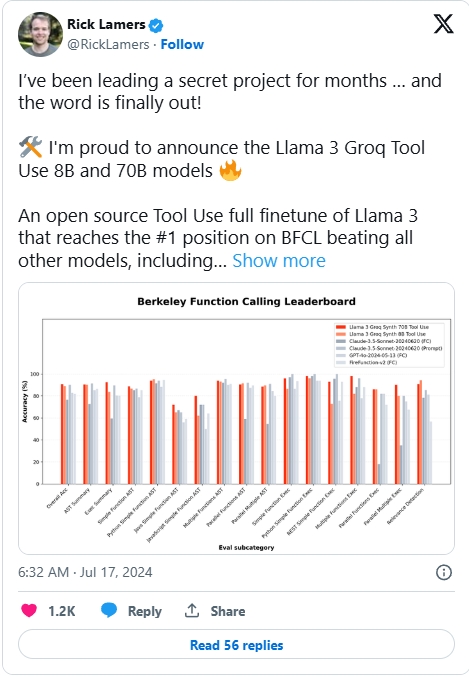The height and width of the screenshot is (677, 469).
Task: Open Rick Lamers profile picture
Action: click(x=40, y=35)
